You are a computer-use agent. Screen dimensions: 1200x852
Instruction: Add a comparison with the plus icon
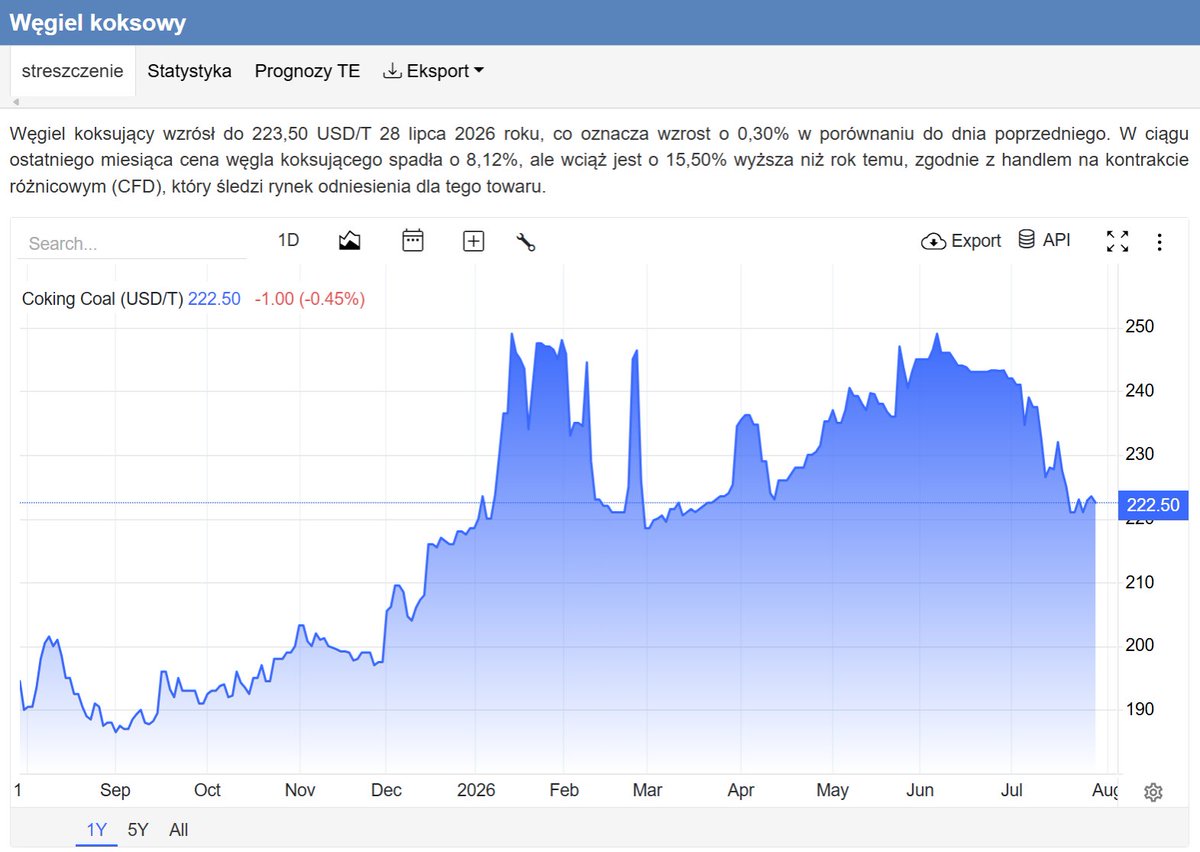(x=473, y=241)
